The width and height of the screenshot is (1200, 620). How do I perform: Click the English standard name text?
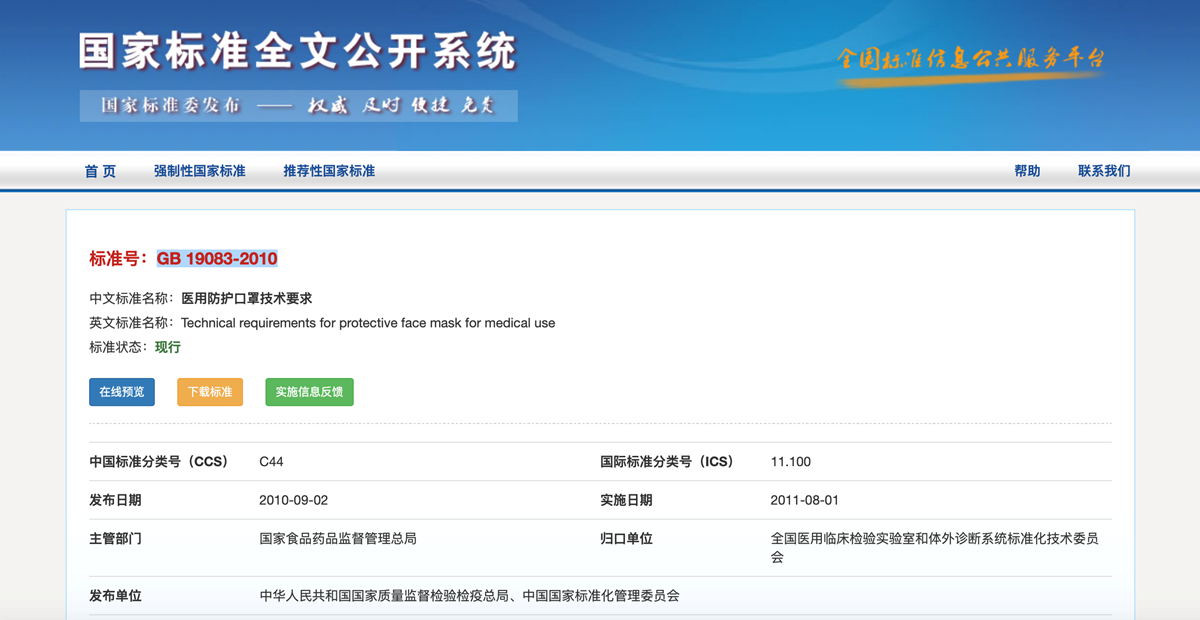(x=368, y=323)
